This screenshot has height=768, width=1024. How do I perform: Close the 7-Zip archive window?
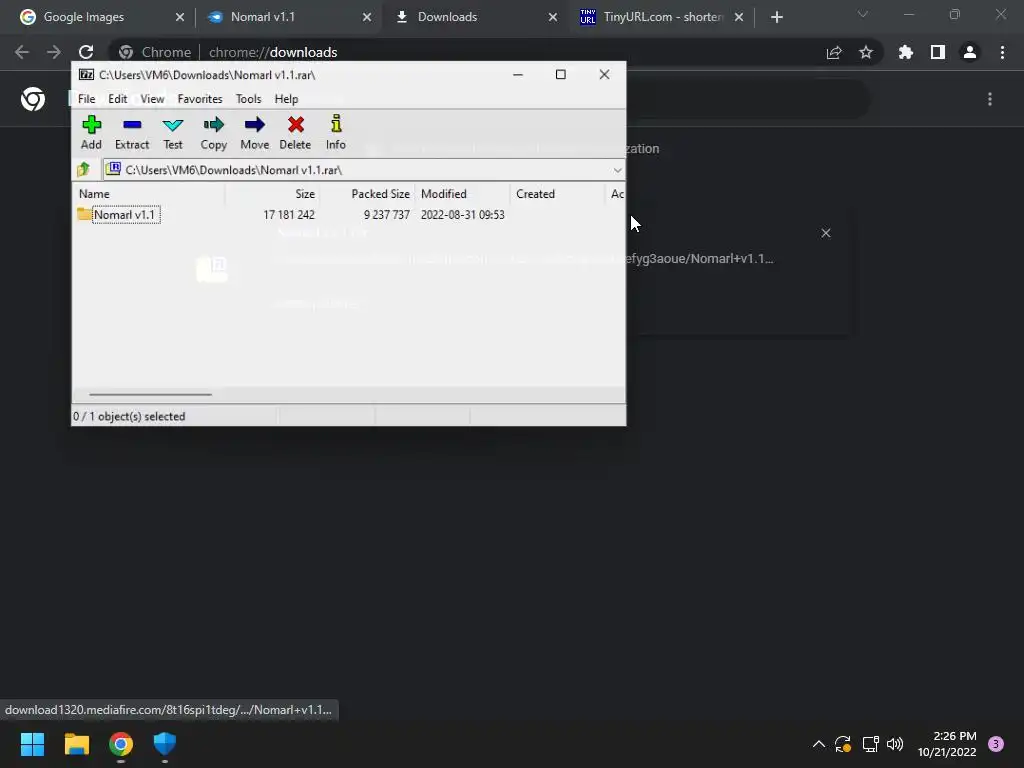point(604,74)
